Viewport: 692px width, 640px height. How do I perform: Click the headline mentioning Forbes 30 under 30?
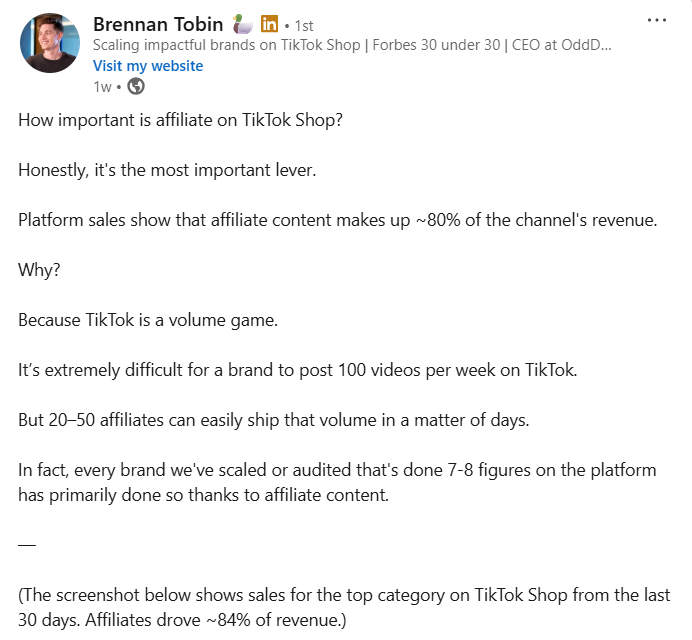pyautogui.click(x=352, y=45)
